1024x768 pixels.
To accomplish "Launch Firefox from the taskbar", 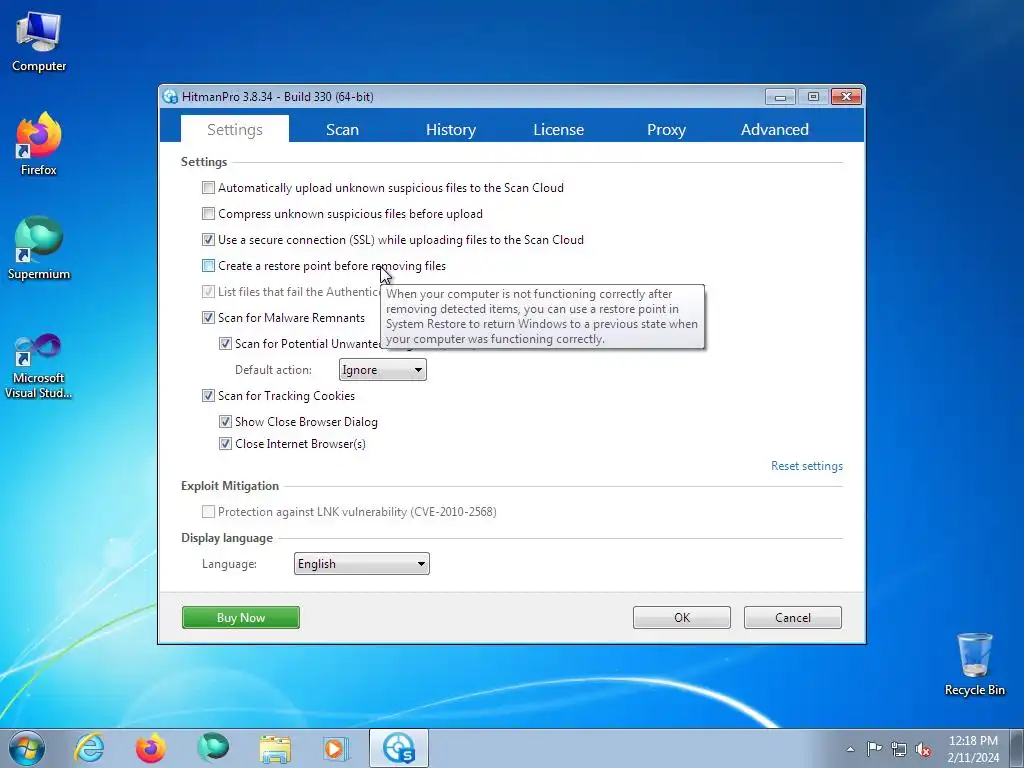I will [x=151, y=748].
